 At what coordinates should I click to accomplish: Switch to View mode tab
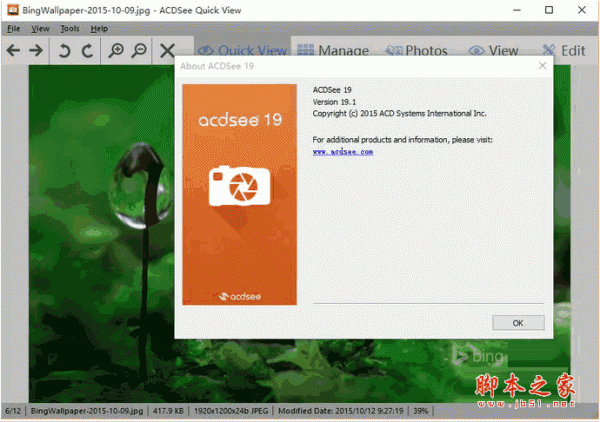coord(494,50)
